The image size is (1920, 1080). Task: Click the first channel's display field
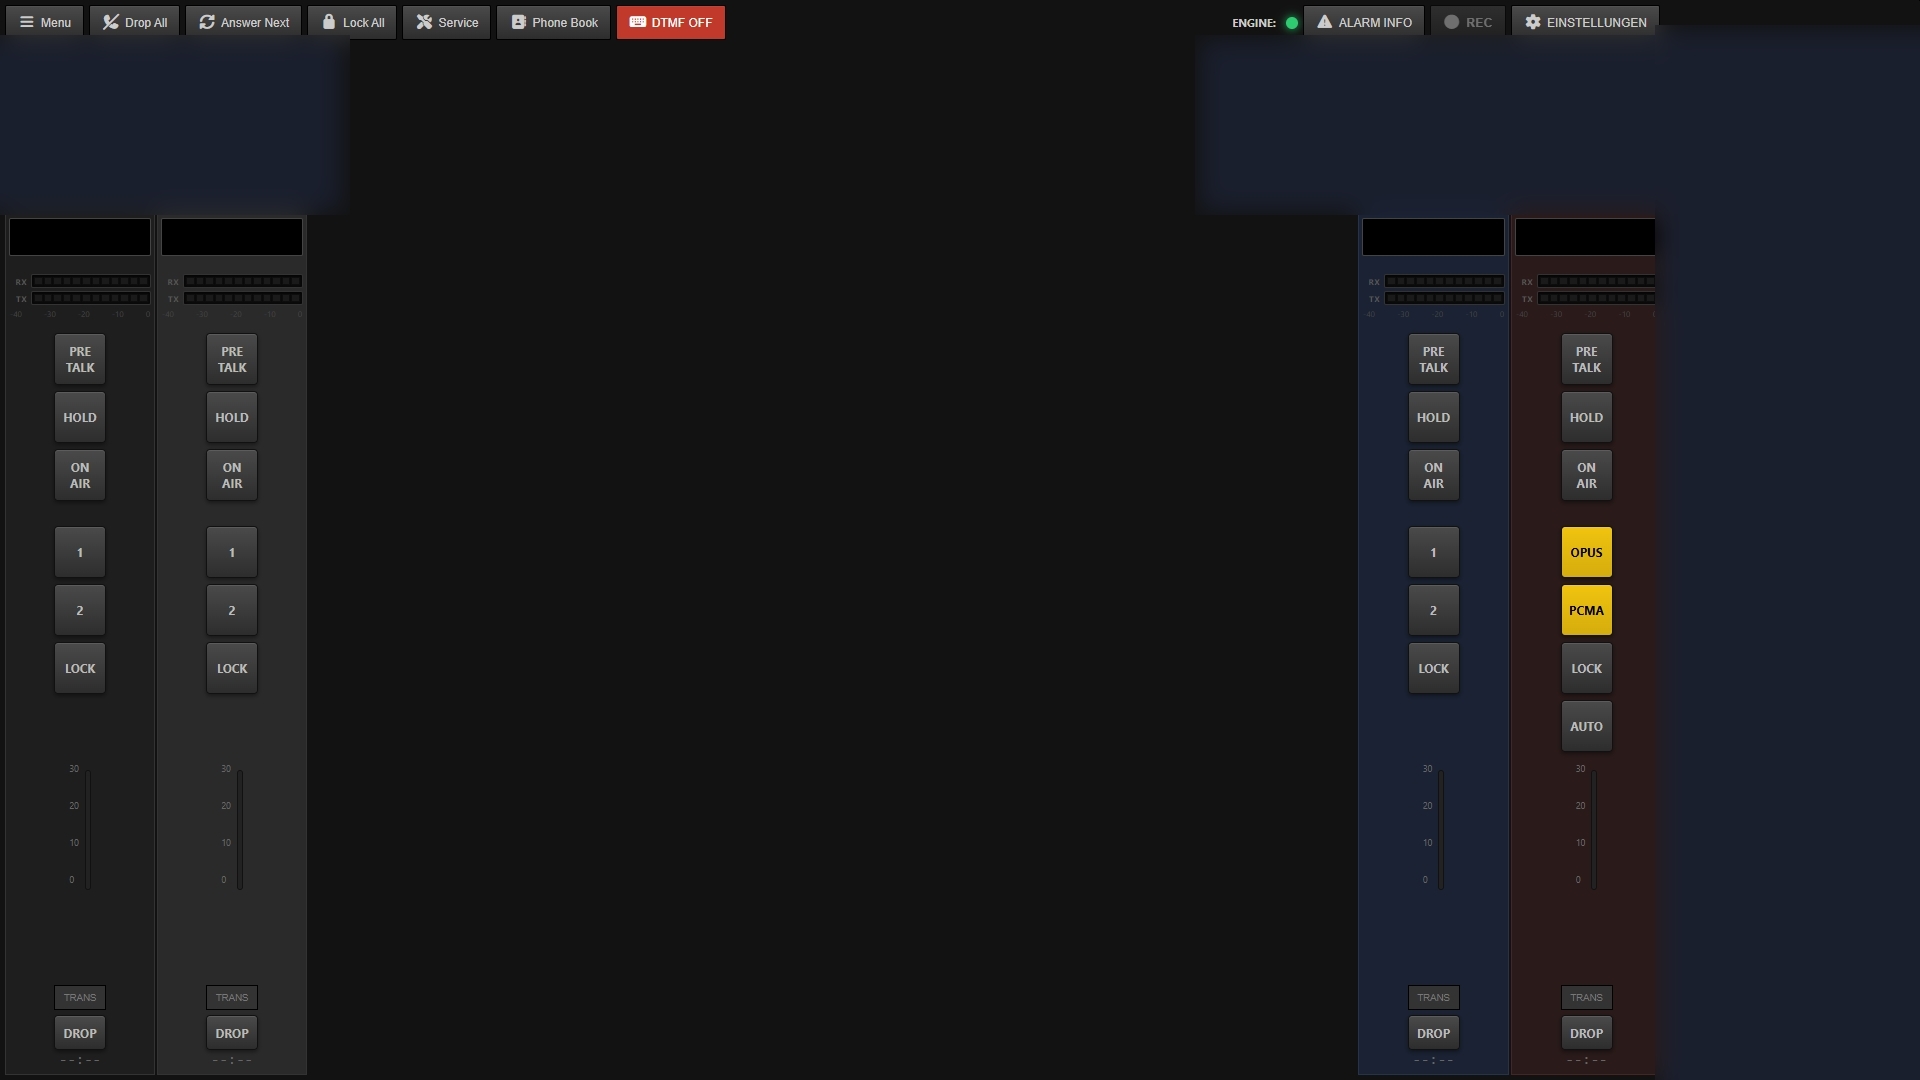79,236
